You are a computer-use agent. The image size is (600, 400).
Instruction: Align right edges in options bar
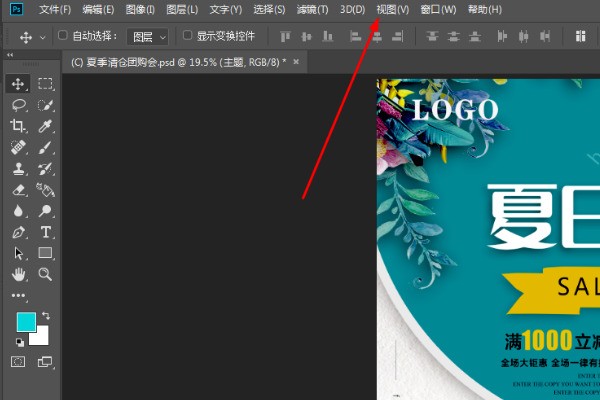[x=398, y=37]
